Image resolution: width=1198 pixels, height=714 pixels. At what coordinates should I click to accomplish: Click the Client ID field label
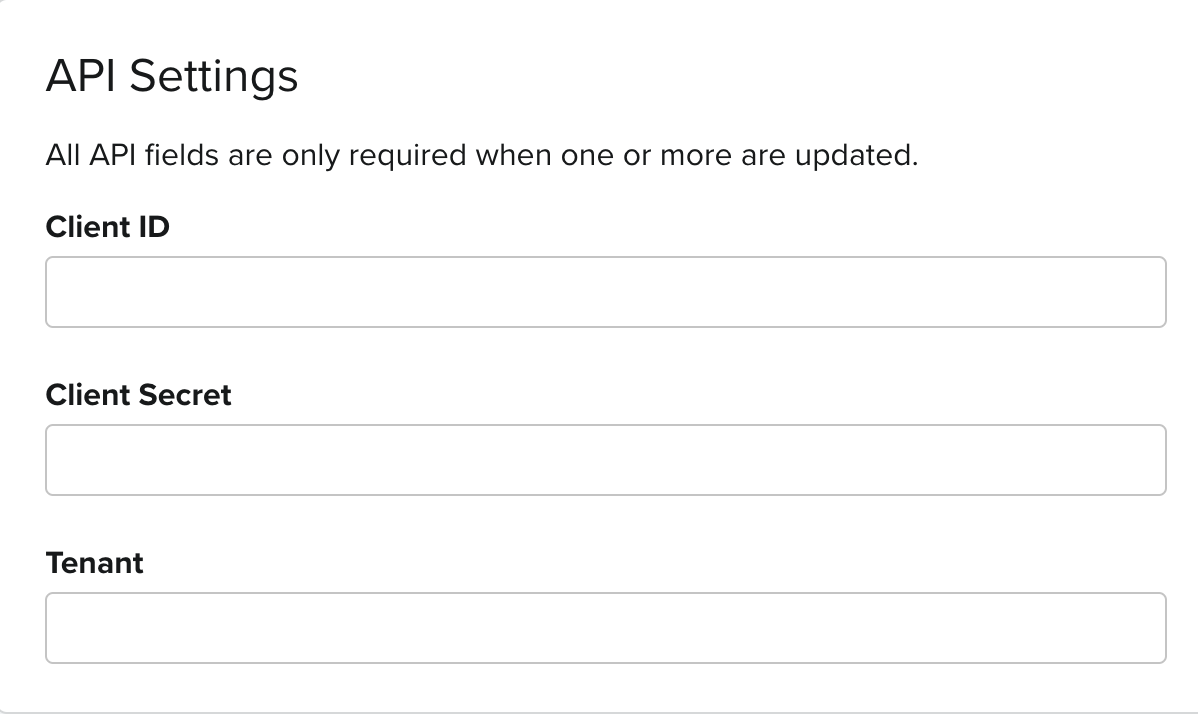click(x=108, y=228)
